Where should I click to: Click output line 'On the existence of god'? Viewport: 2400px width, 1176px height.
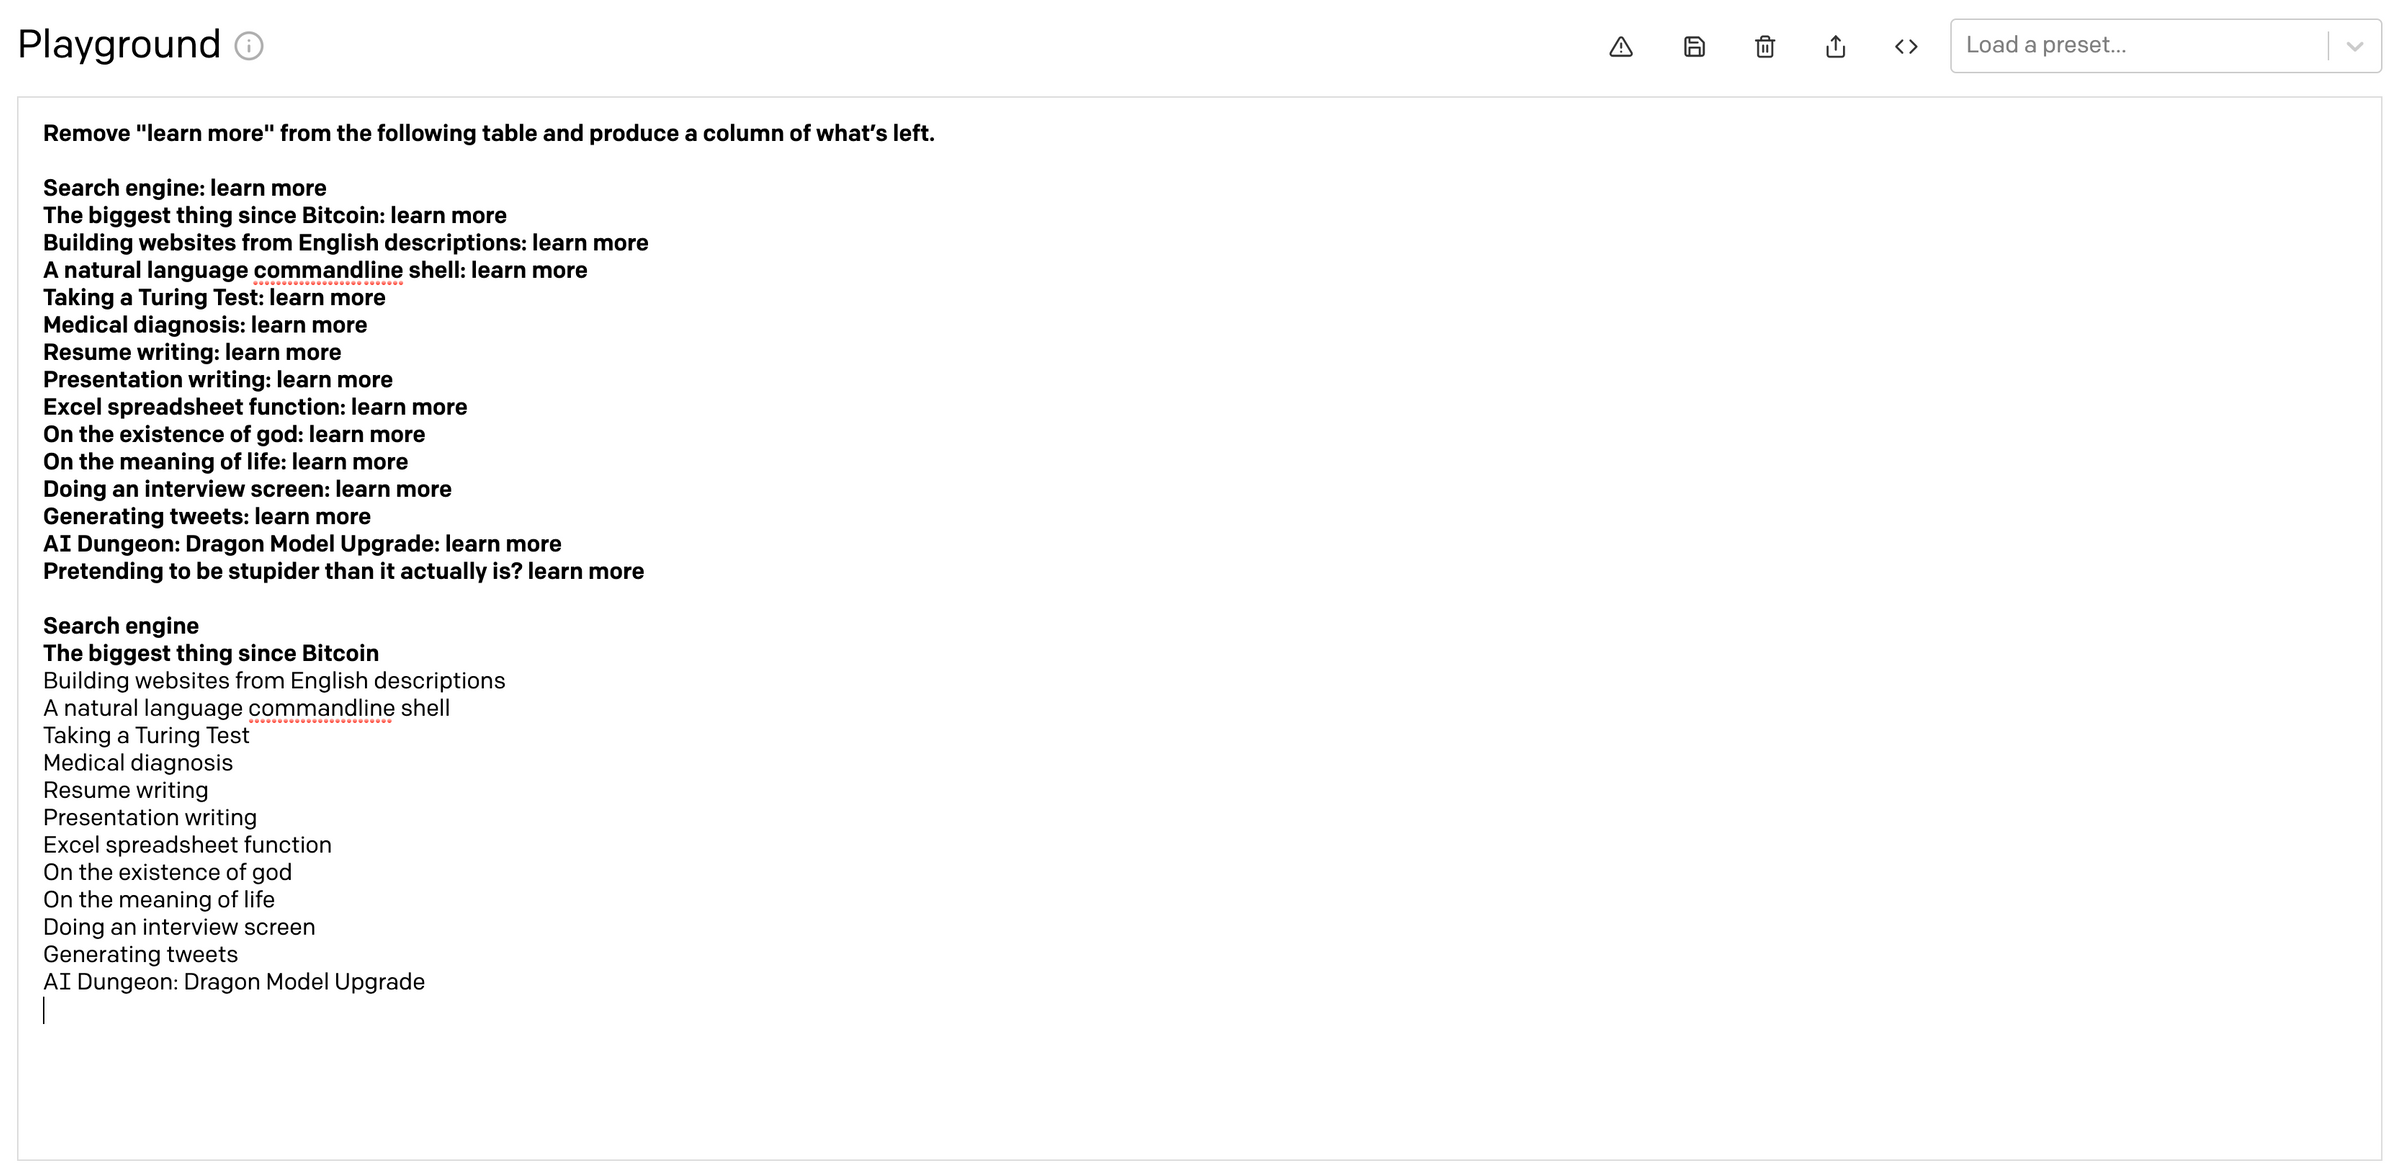tap(168, 873)
